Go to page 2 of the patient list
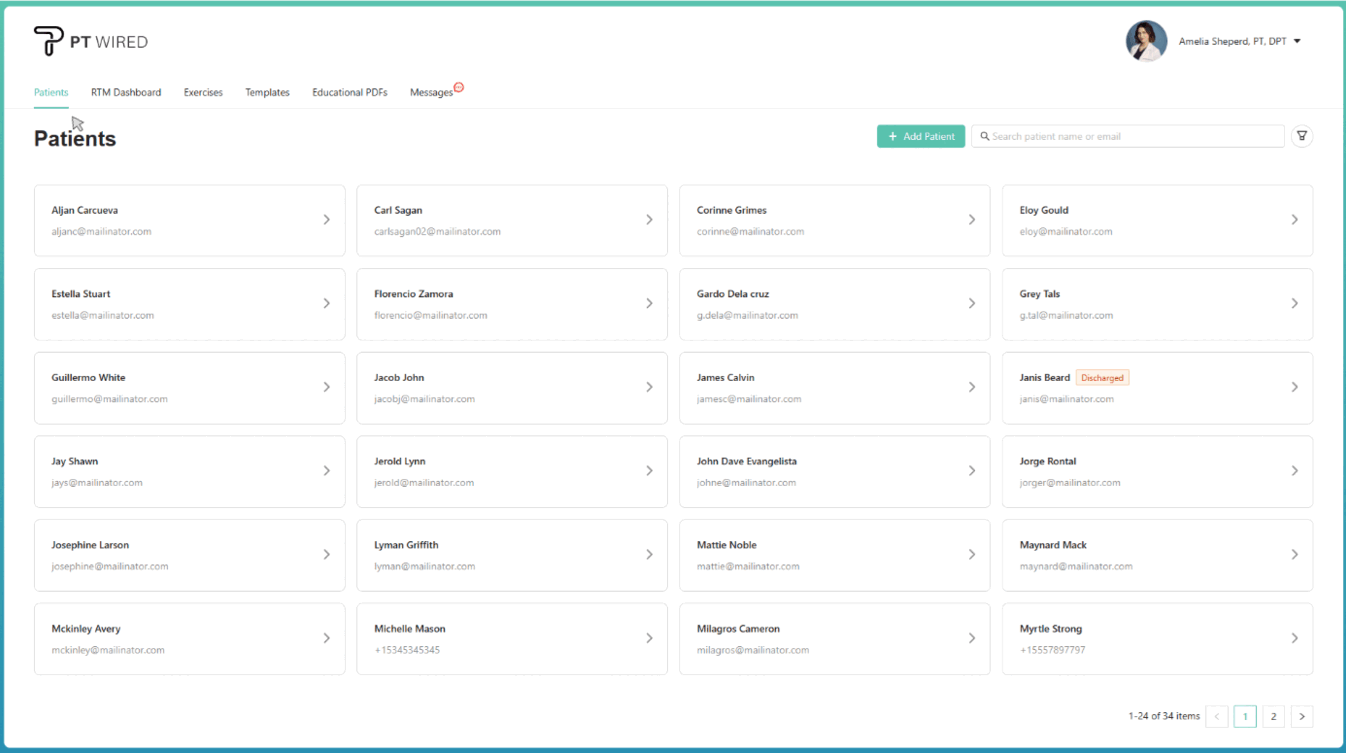The image size is (1346, 753). pyautogui.click(x=1273, y=716)
